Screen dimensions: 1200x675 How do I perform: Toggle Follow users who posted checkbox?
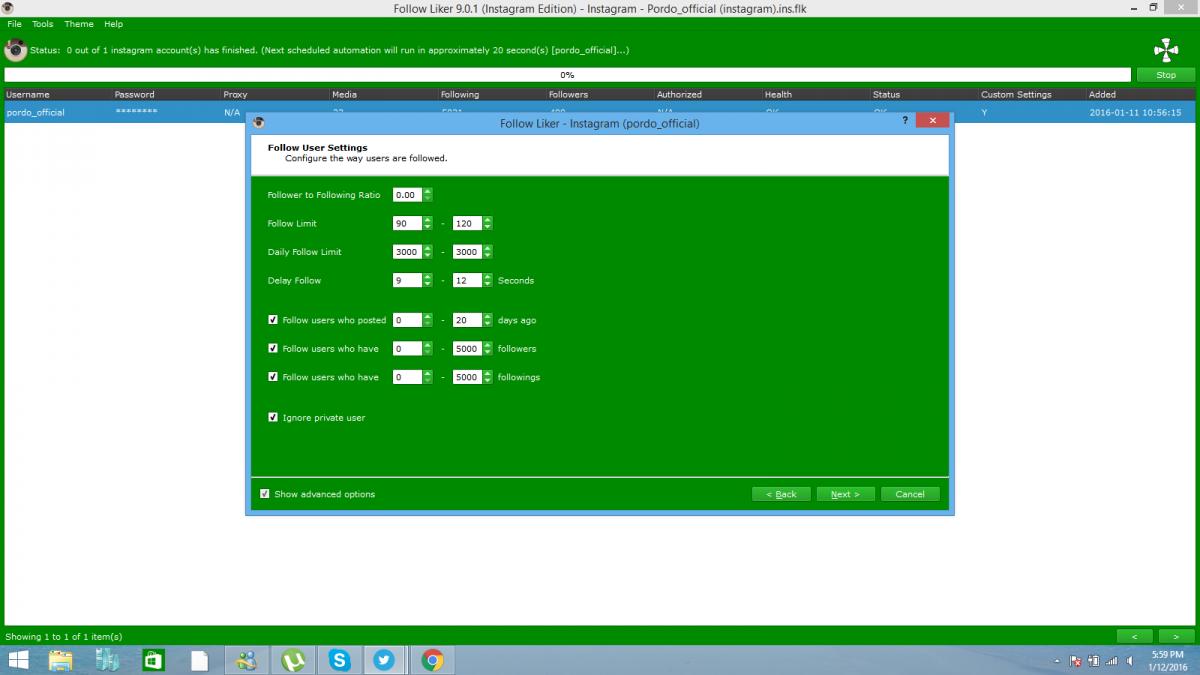pos(273,320)
